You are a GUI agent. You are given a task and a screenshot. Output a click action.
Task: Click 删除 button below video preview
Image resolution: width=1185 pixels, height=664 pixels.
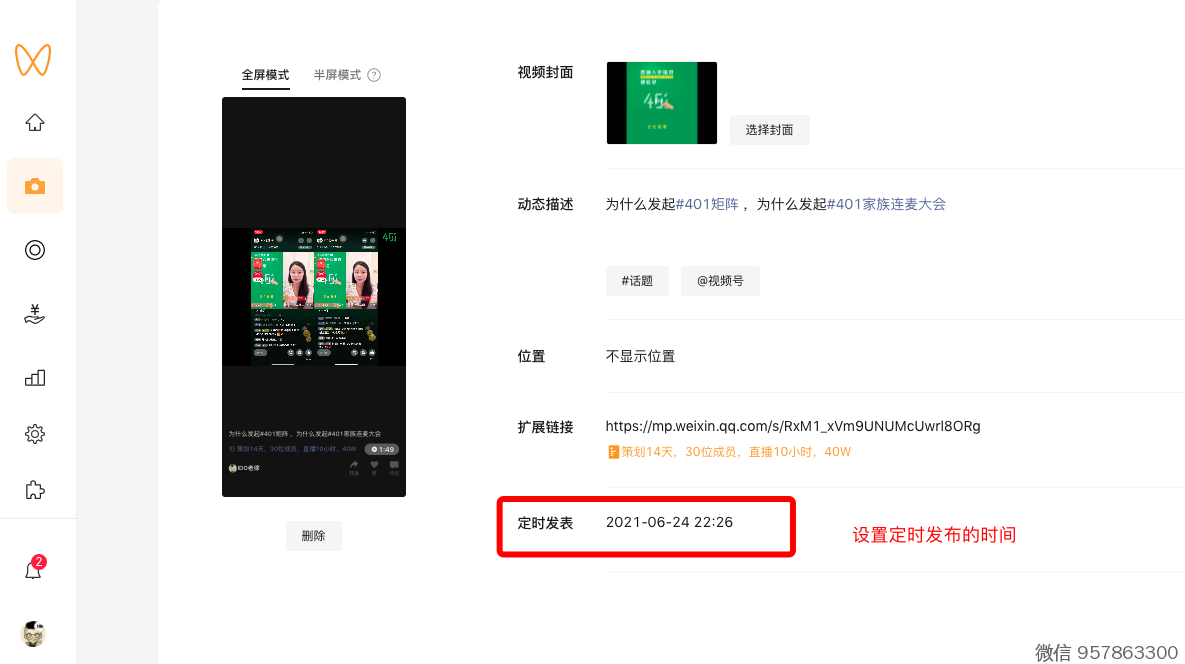(x=313, y=536)
